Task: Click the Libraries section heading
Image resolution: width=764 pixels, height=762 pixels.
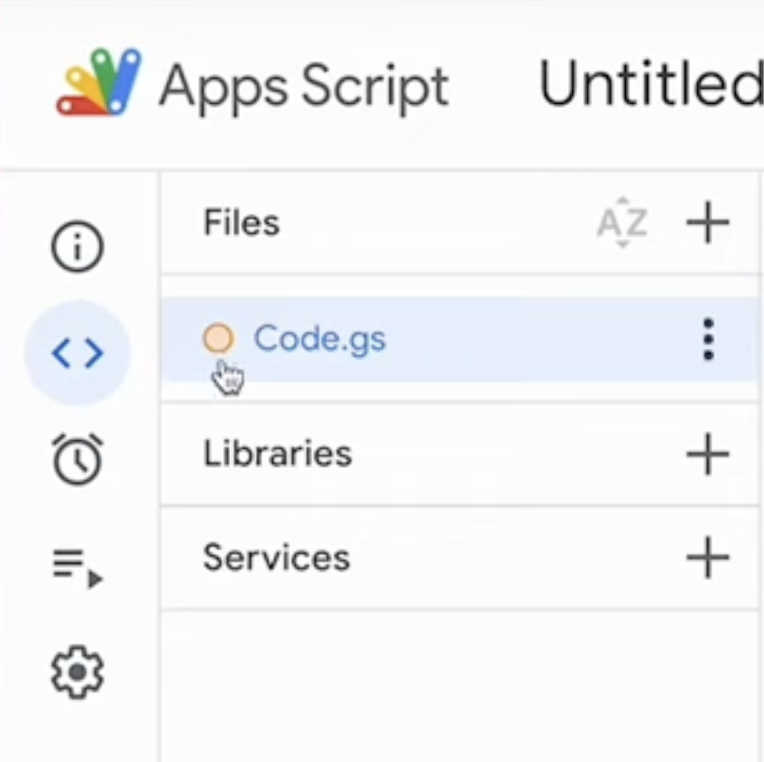Action: click(277, 454)
